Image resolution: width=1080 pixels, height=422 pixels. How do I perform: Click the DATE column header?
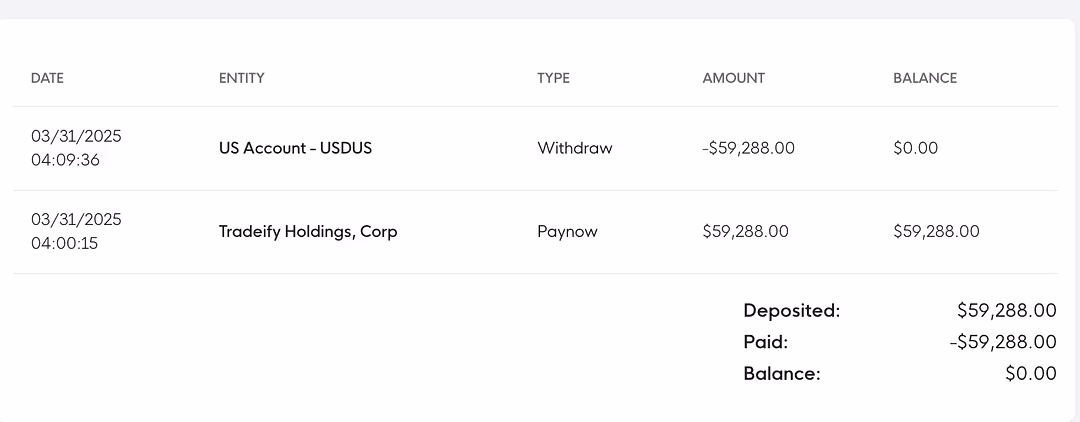click(x=47, y=78)
